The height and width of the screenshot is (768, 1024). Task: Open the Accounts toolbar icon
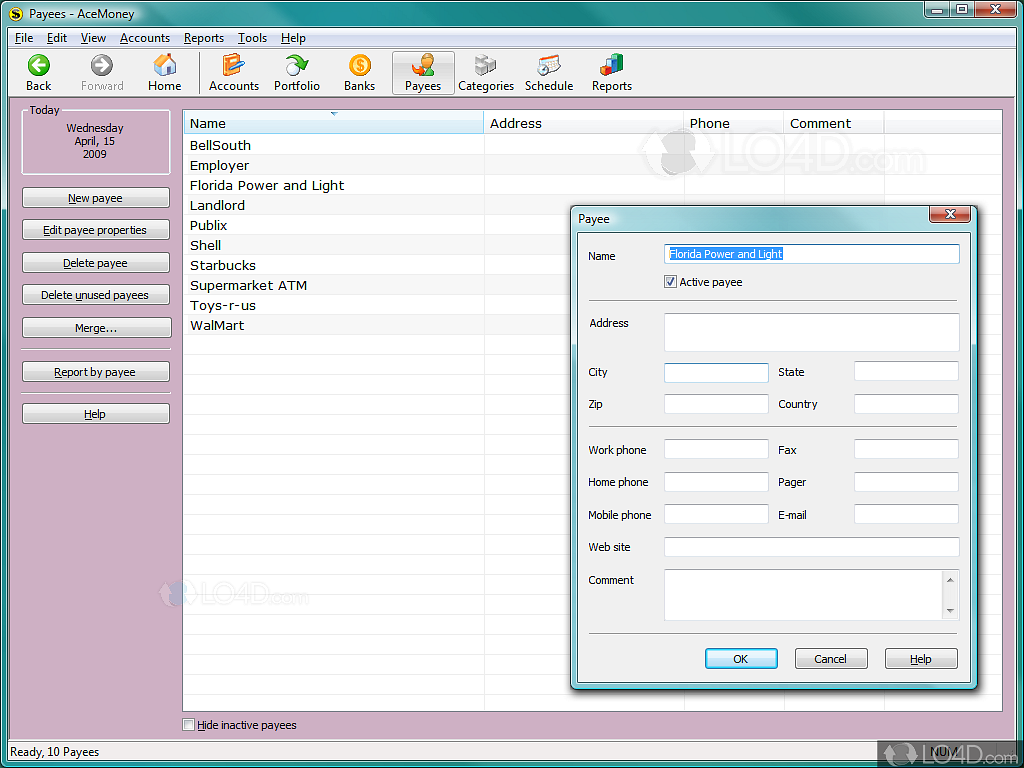234,70
